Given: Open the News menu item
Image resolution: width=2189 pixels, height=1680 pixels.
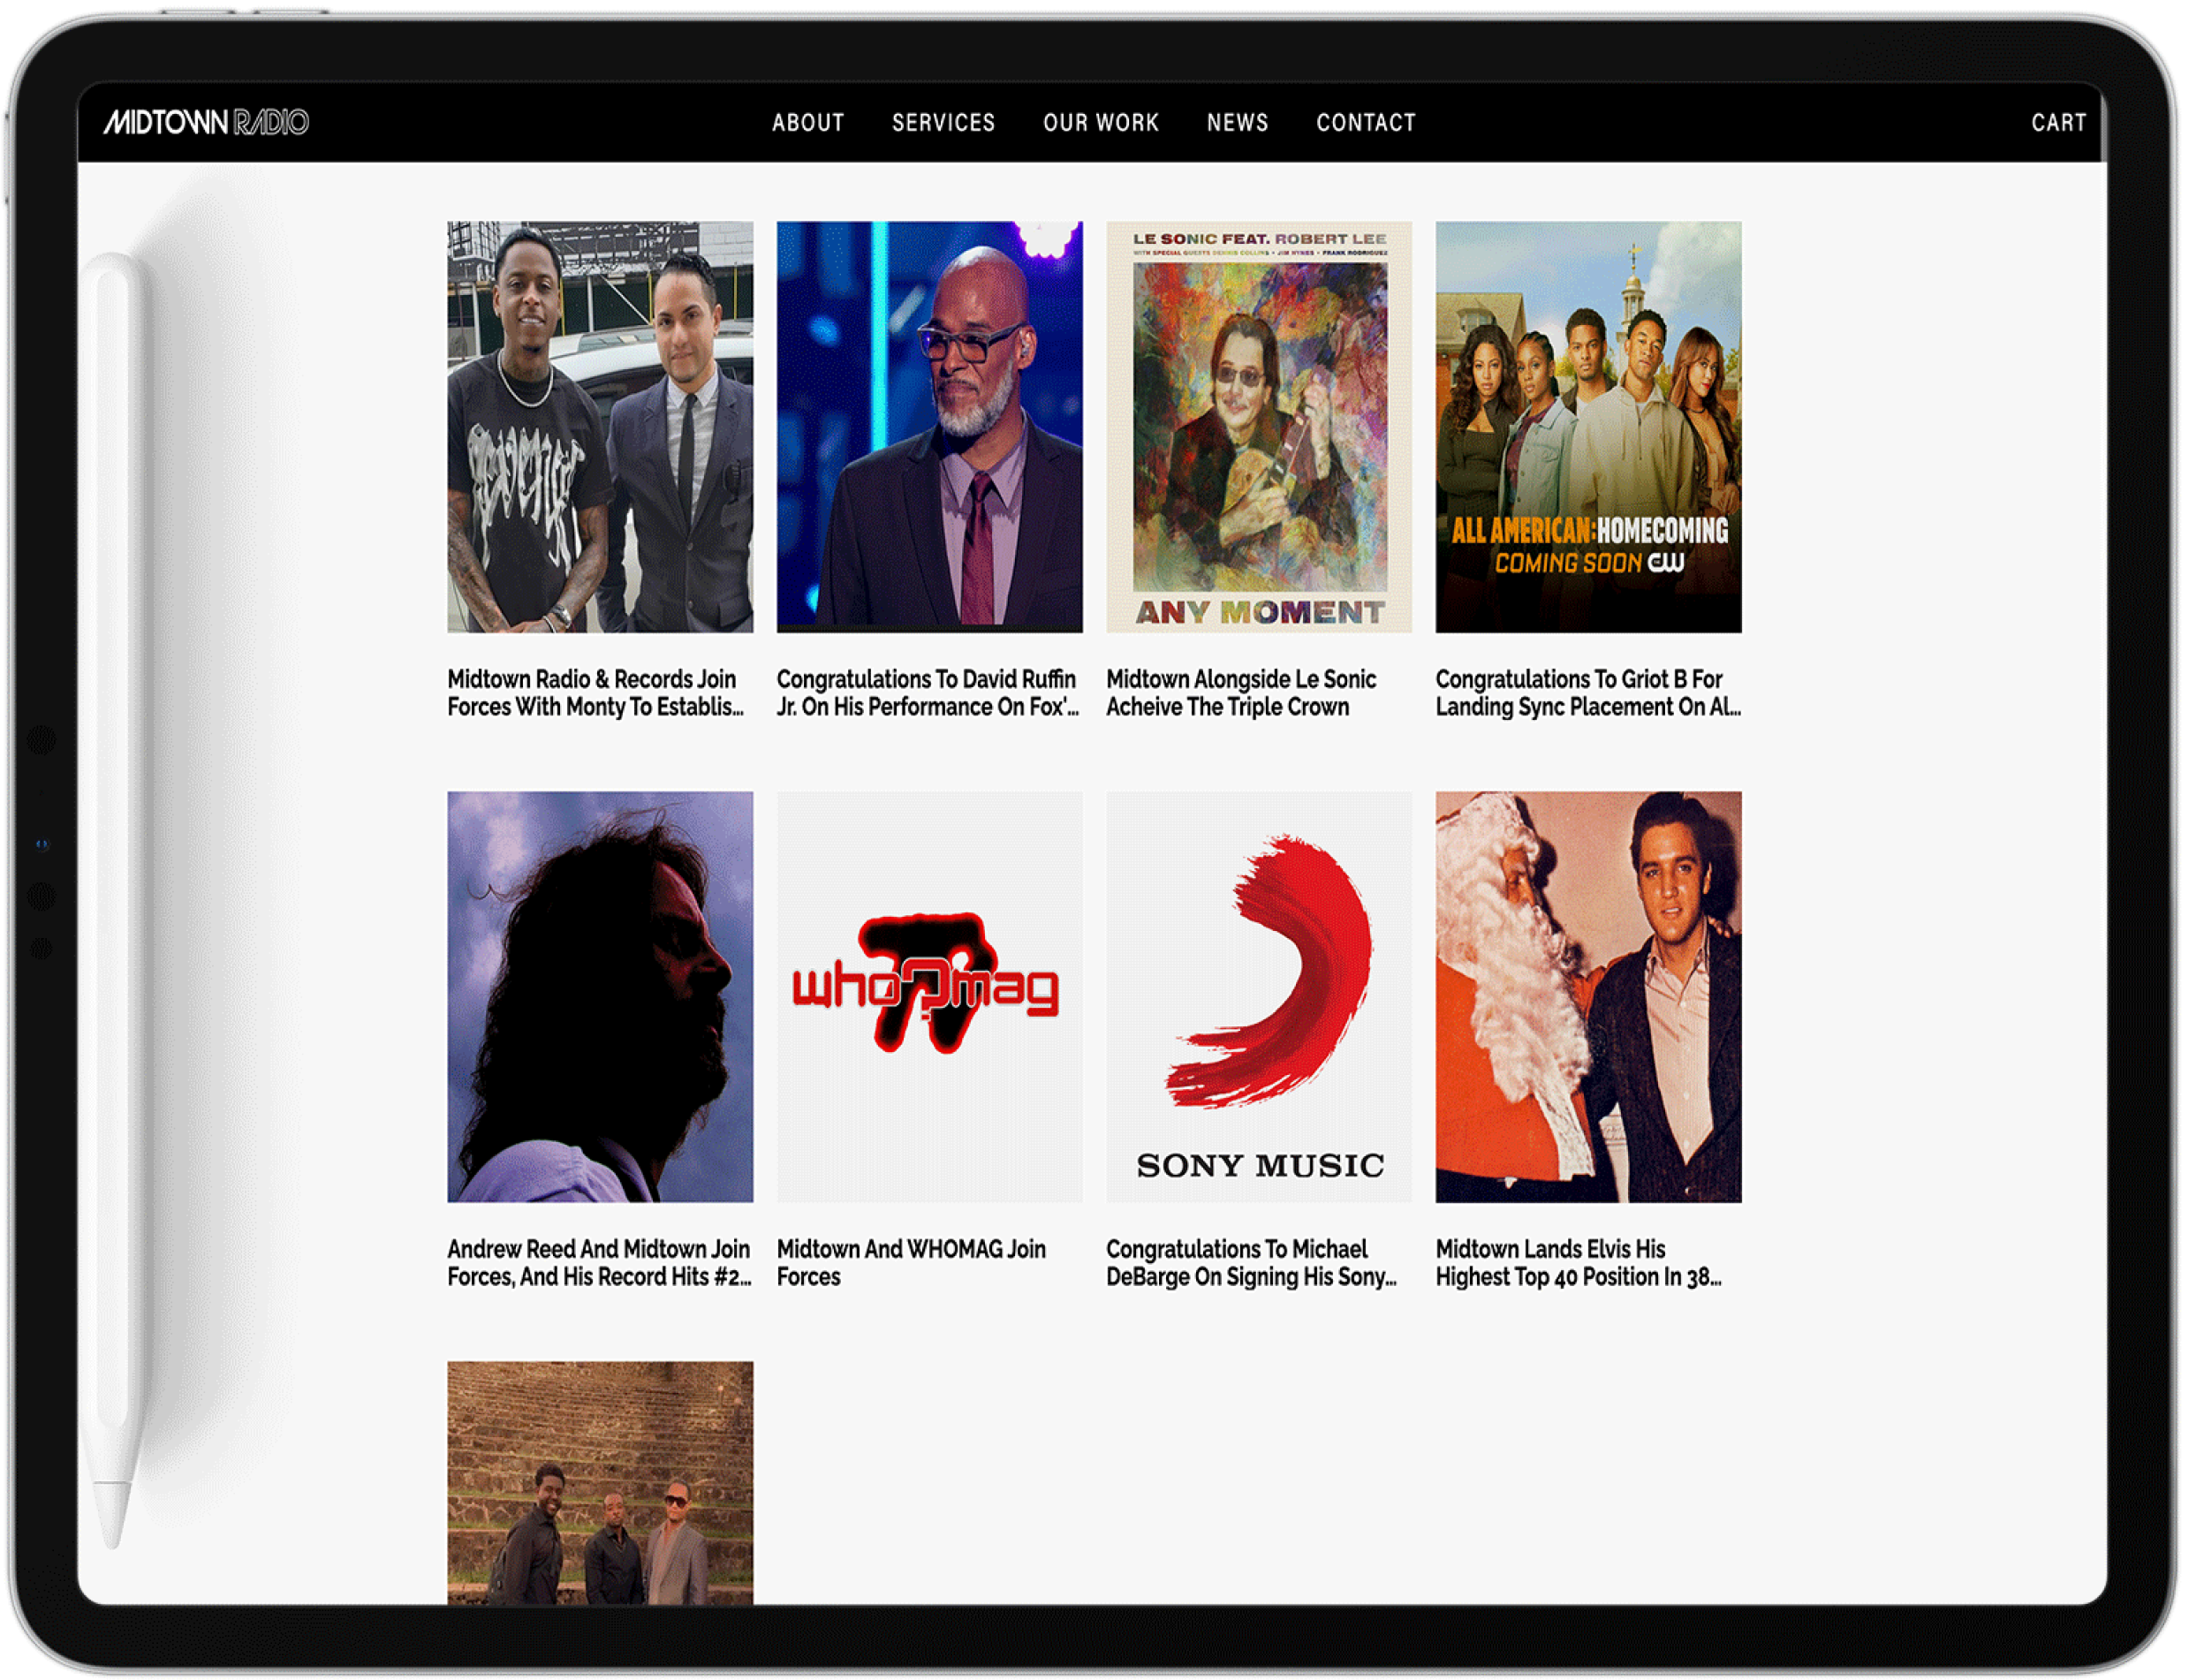Looking at the screenshot, I should pos(1237,123).
